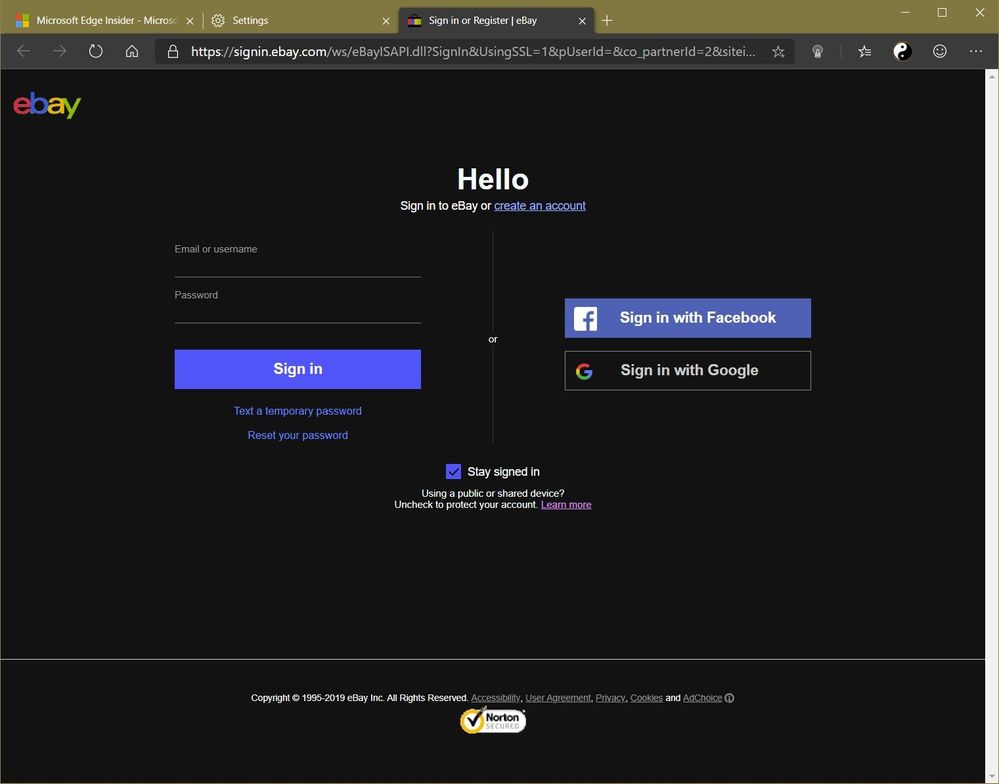The width and height of the screenshot is (999, 784).
Task: Send feedback with the smiley icon
Action: [x=940, y=52]
